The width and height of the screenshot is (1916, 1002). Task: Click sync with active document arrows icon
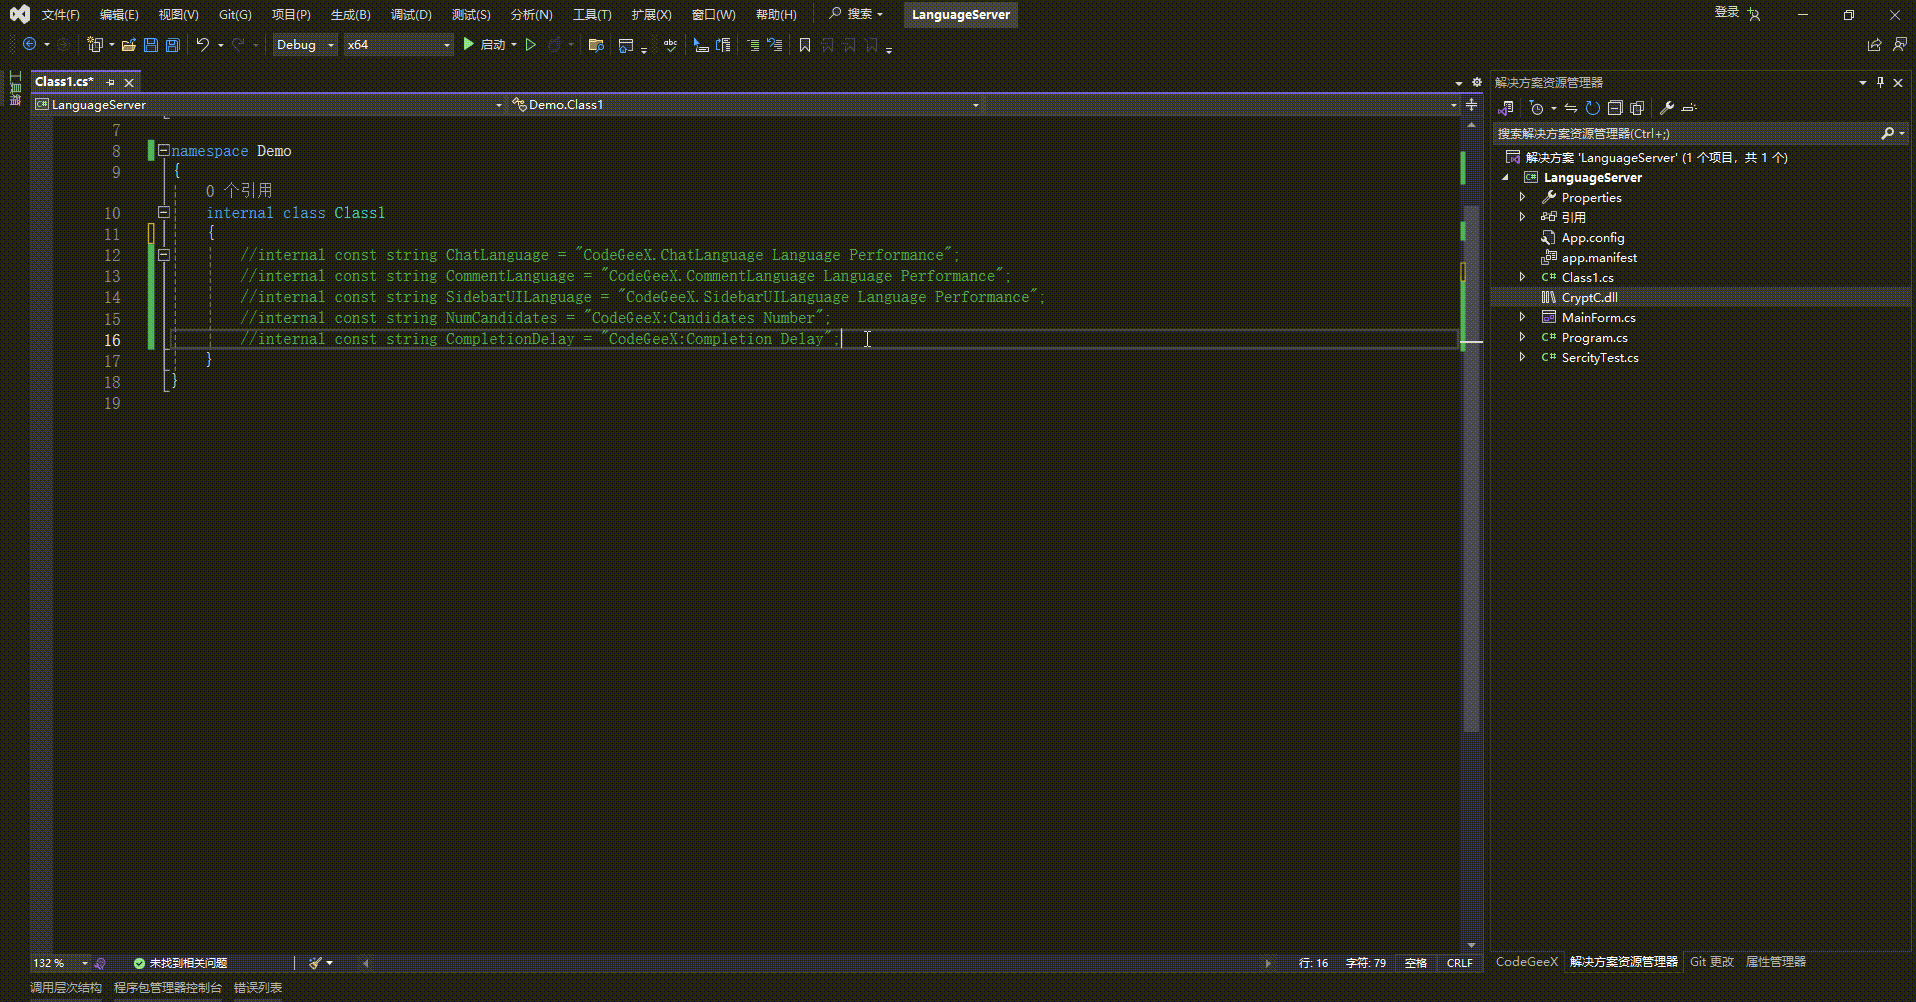pyautogui.click(x=1571, y=108)
